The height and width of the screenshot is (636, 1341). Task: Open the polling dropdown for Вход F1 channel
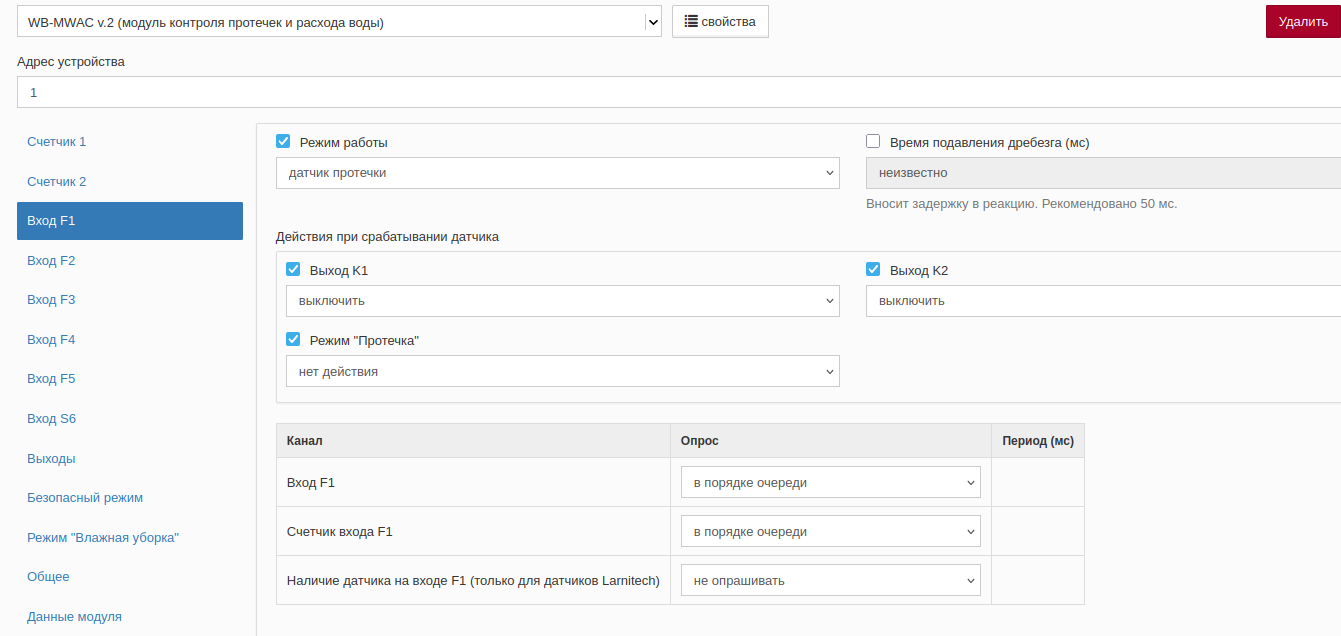click(x=831, y=482)
